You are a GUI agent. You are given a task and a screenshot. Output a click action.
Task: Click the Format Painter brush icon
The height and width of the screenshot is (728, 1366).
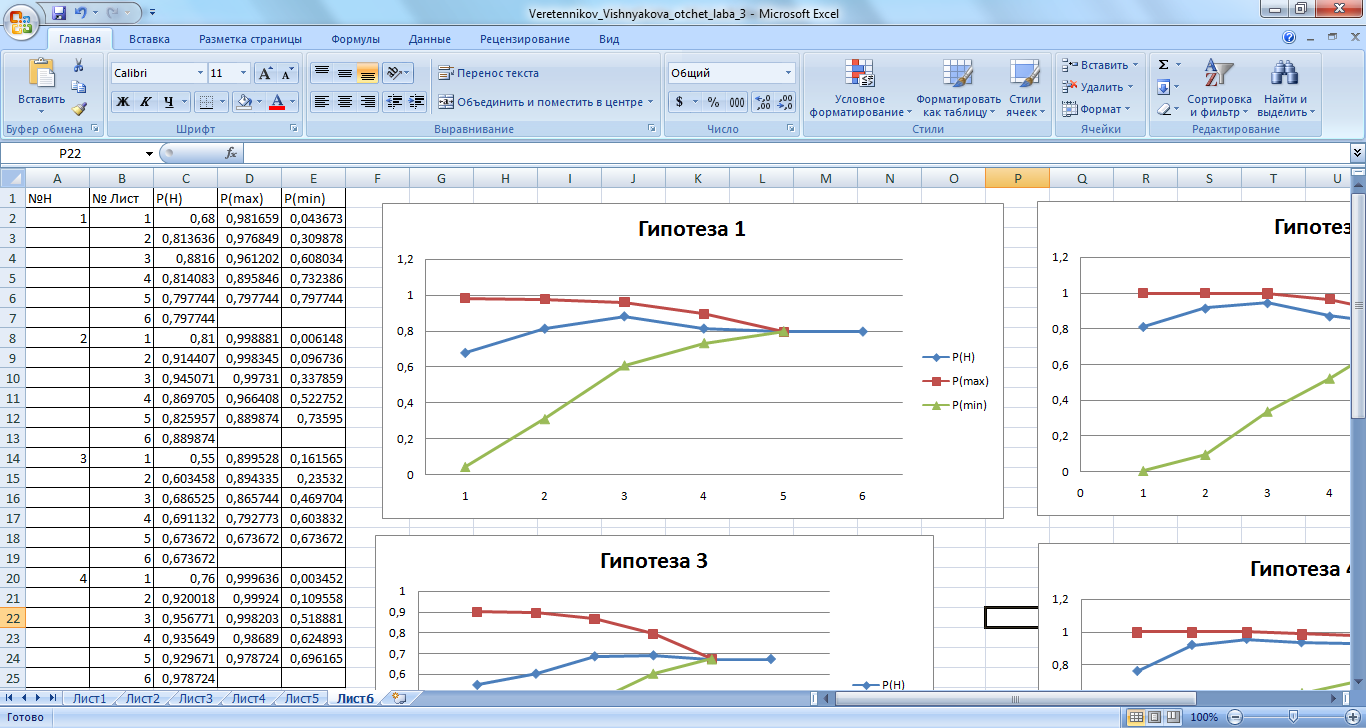pos(79,109)
